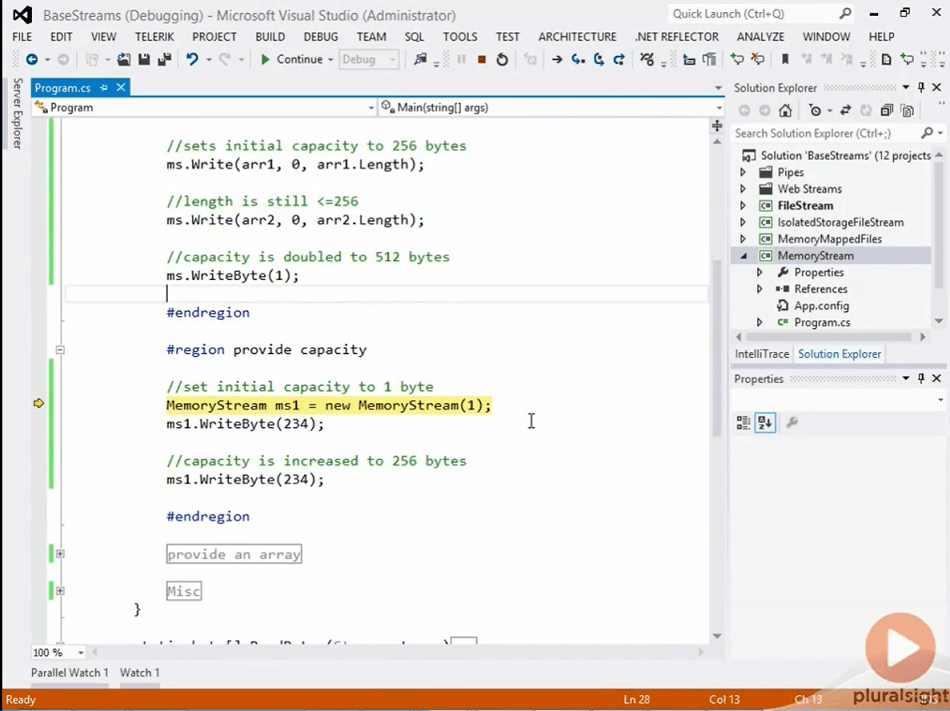Click the Step Out debug icon
Screen dimensions: 950x711
(x=619, y=59)
